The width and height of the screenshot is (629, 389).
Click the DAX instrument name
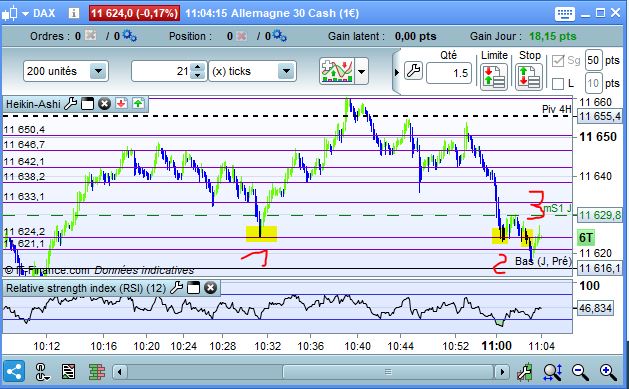tap(44, 13)
